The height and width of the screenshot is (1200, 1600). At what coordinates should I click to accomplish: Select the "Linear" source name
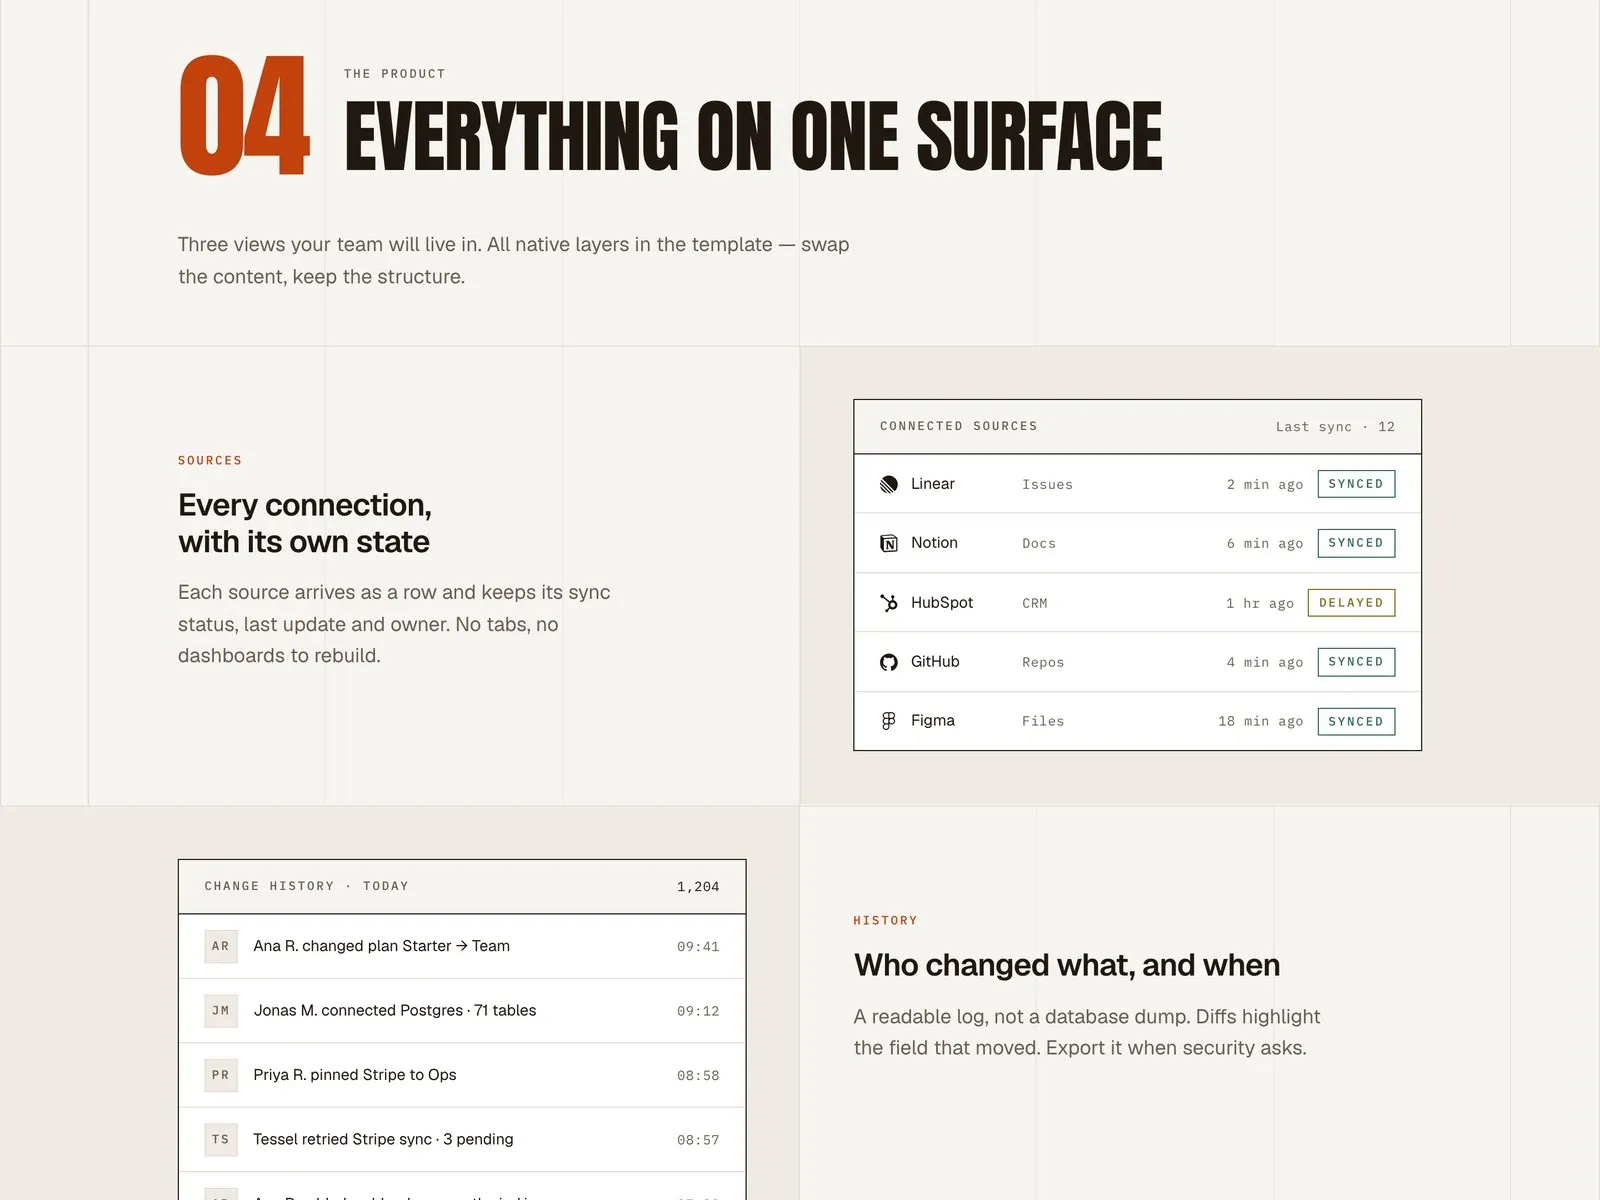click(933, 484)
